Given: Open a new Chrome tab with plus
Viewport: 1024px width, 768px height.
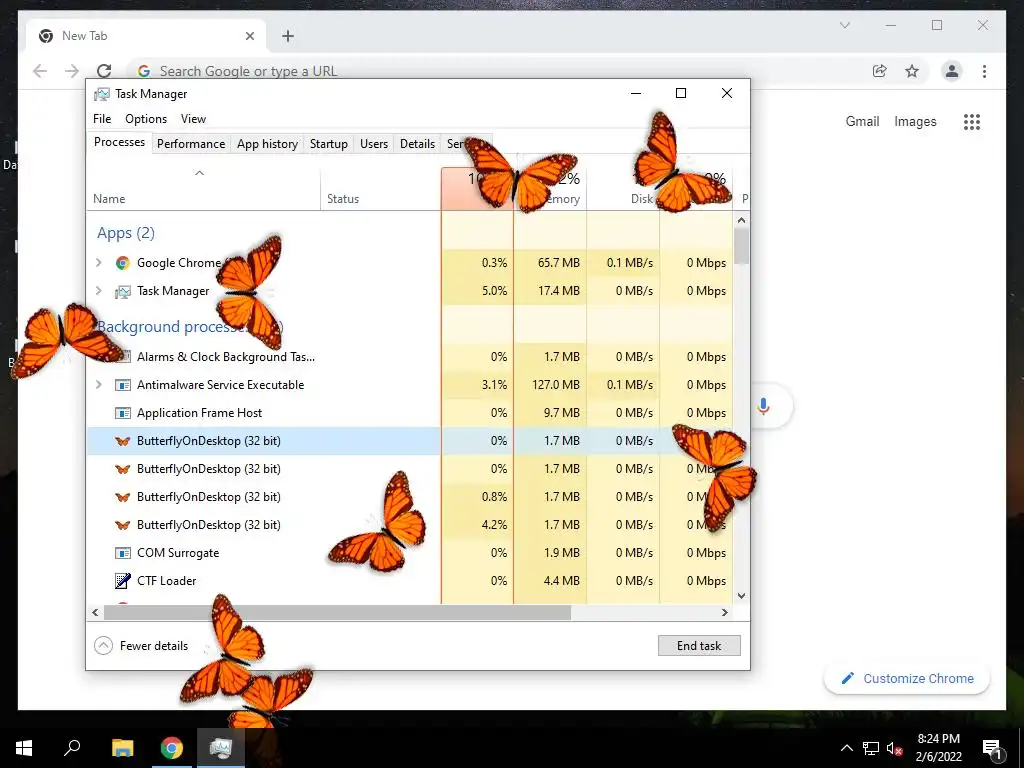Looking at the screenshot, I should 288,36.
